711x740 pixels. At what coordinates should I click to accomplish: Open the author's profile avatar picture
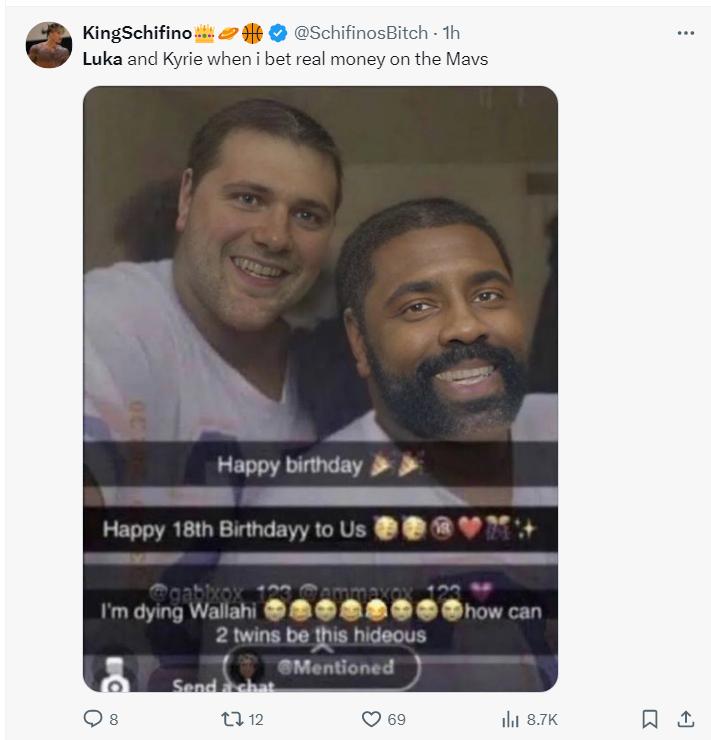click(x=48, y=45)
